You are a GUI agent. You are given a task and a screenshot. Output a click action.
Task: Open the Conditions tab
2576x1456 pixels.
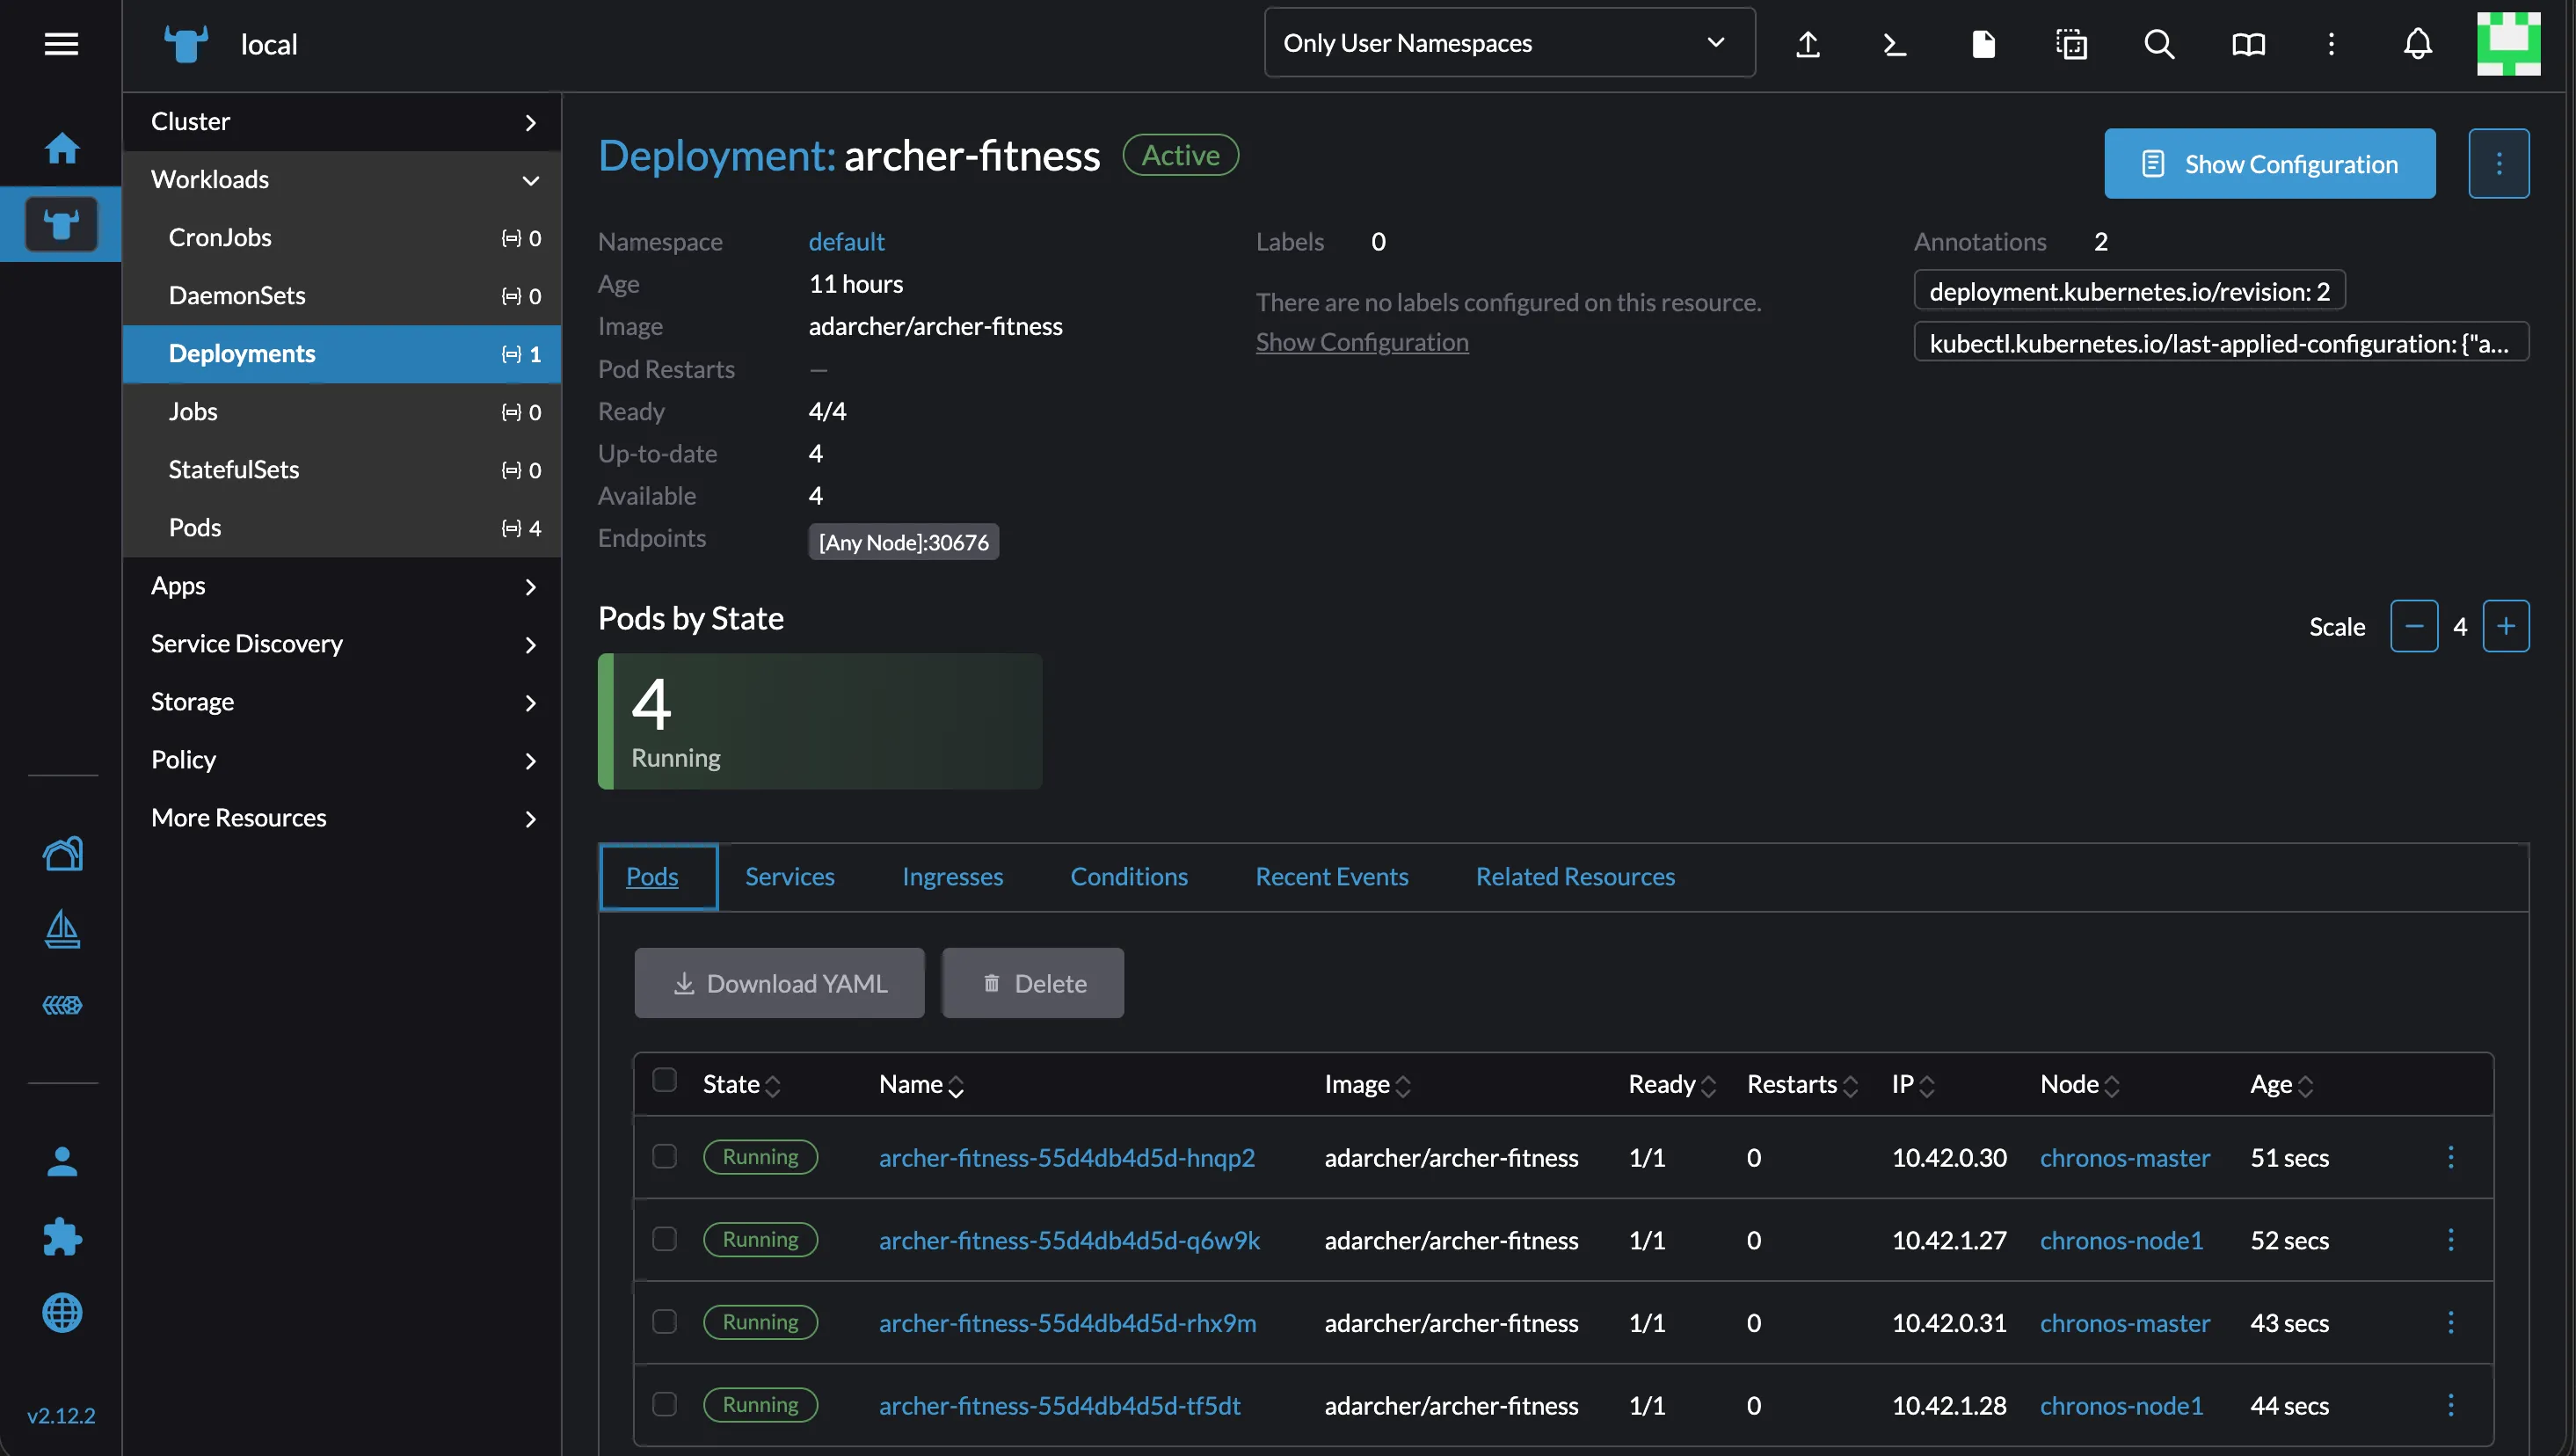click(x=1128, y=877)
